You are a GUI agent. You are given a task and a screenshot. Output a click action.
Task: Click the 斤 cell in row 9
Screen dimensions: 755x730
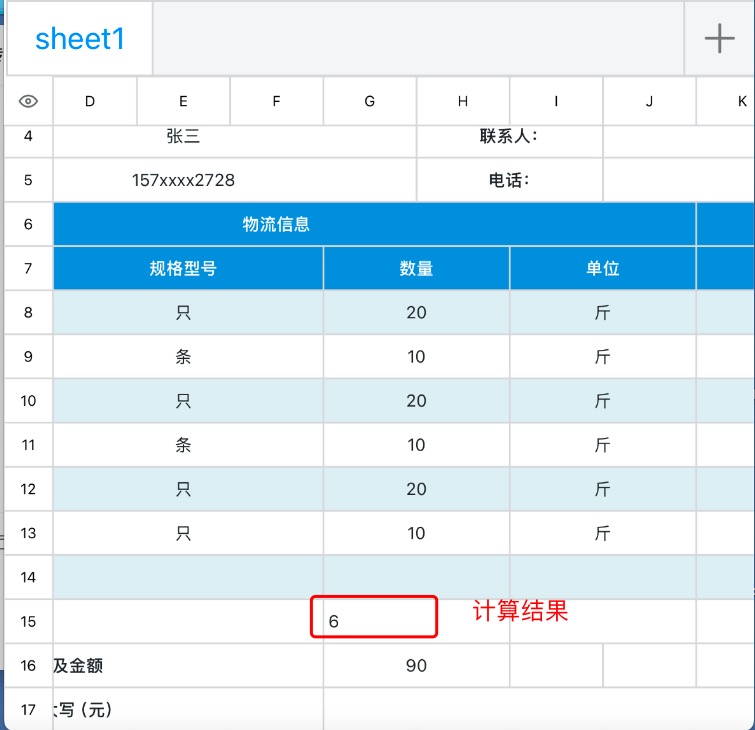tap(603, 356)
